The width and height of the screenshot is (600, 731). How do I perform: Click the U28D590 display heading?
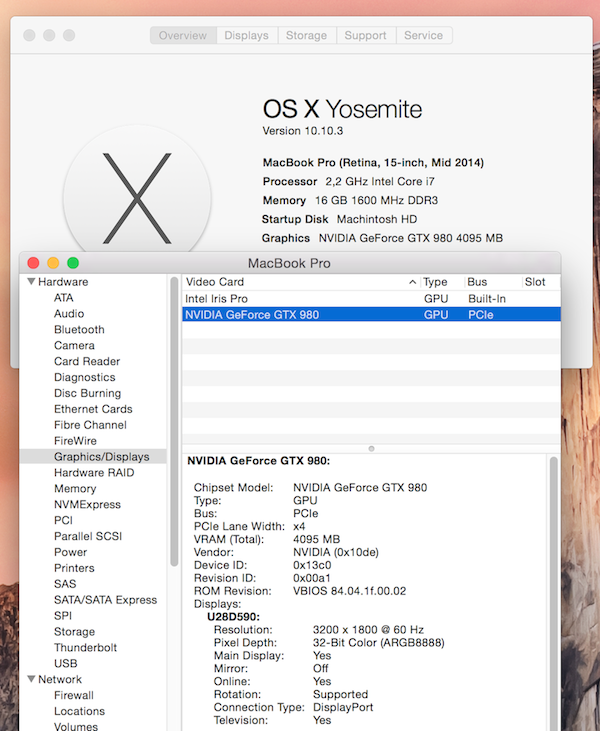[x=234, y=617]
